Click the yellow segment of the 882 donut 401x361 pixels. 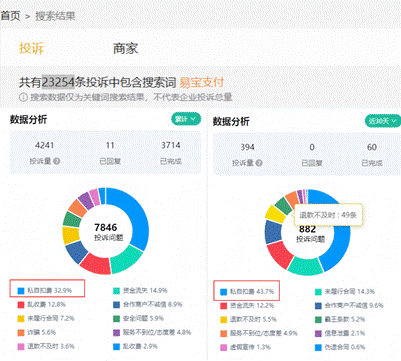[275, 214]
